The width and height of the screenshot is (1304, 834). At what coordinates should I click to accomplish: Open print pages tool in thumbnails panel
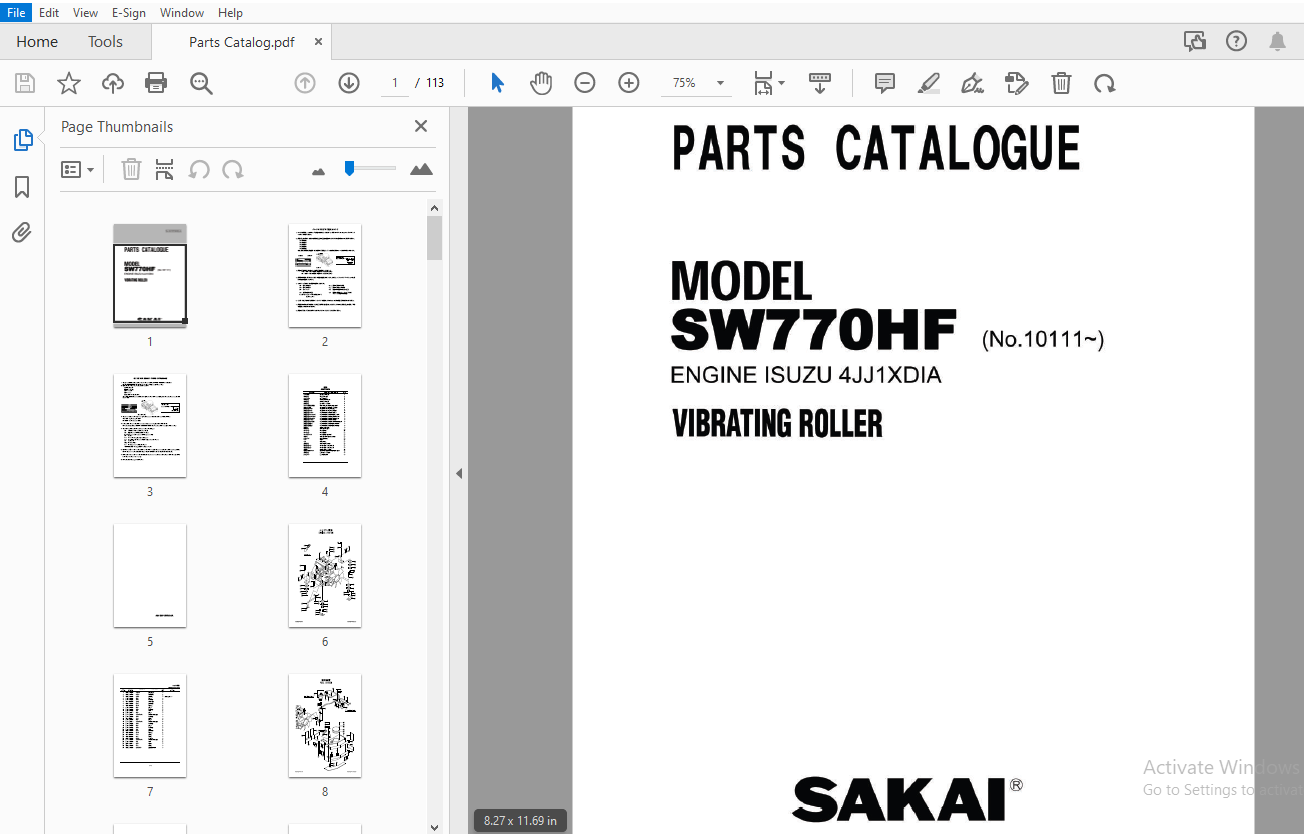tap(165, 170)
